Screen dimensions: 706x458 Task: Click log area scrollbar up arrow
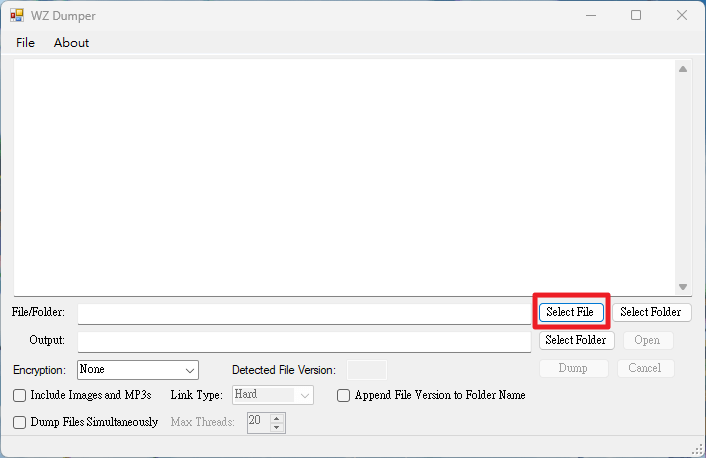(x=683, y=69)
